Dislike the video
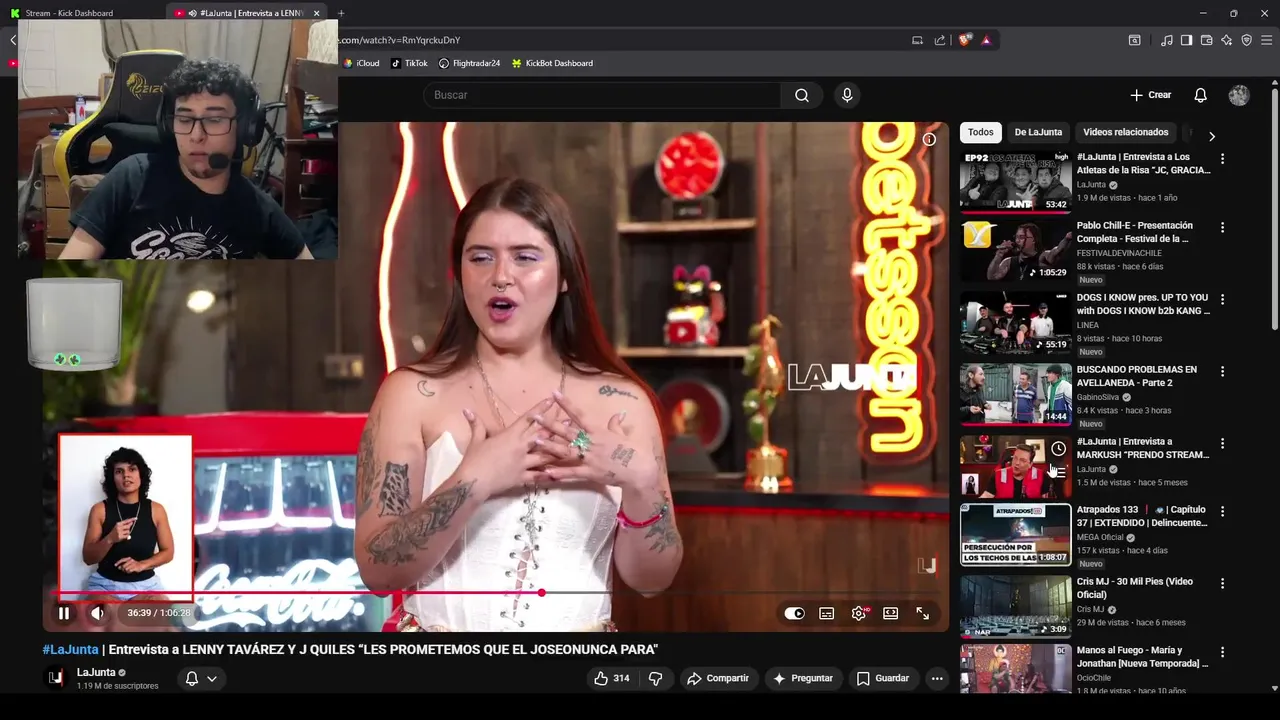The height and width of the screenshot is (720, 1280). 656,678
